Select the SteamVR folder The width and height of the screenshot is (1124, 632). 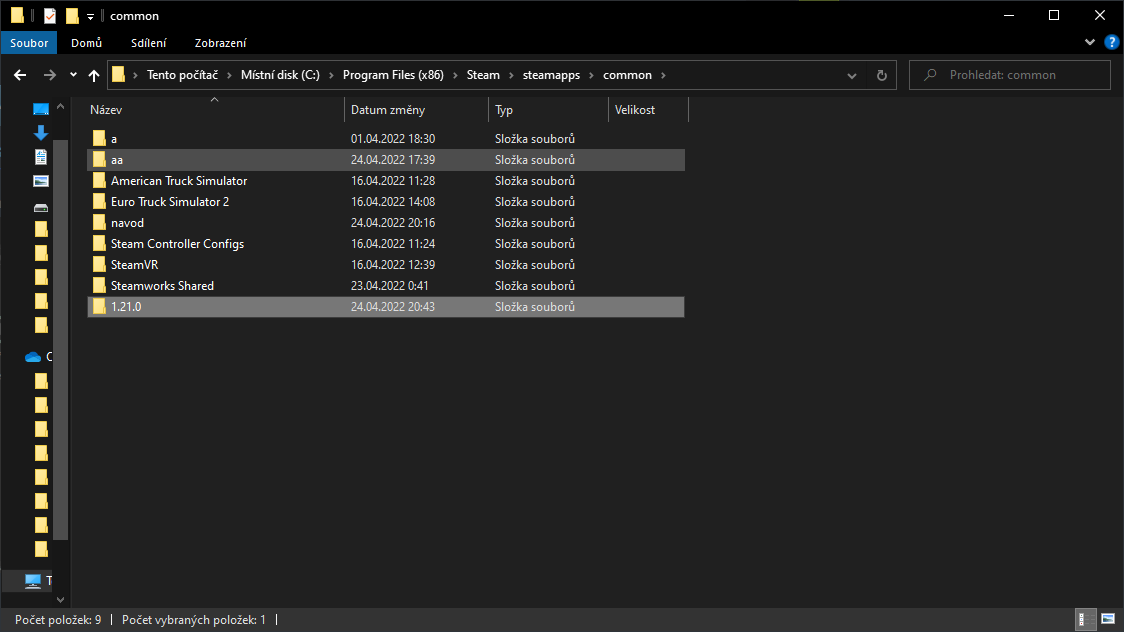point(135,264)
